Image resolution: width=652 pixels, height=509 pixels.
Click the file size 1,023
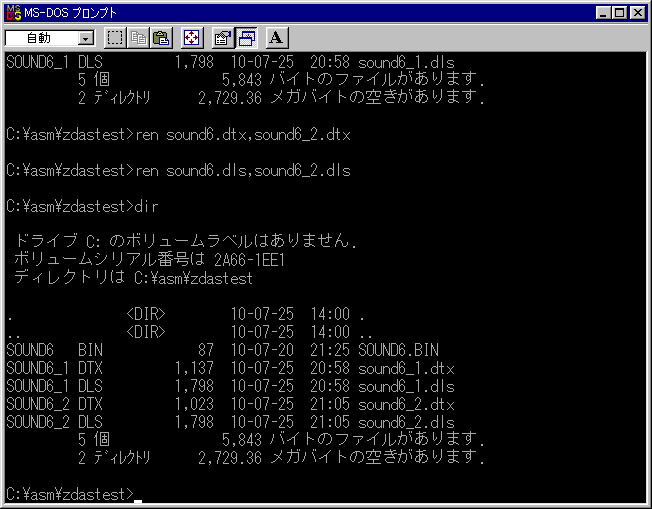194,404
